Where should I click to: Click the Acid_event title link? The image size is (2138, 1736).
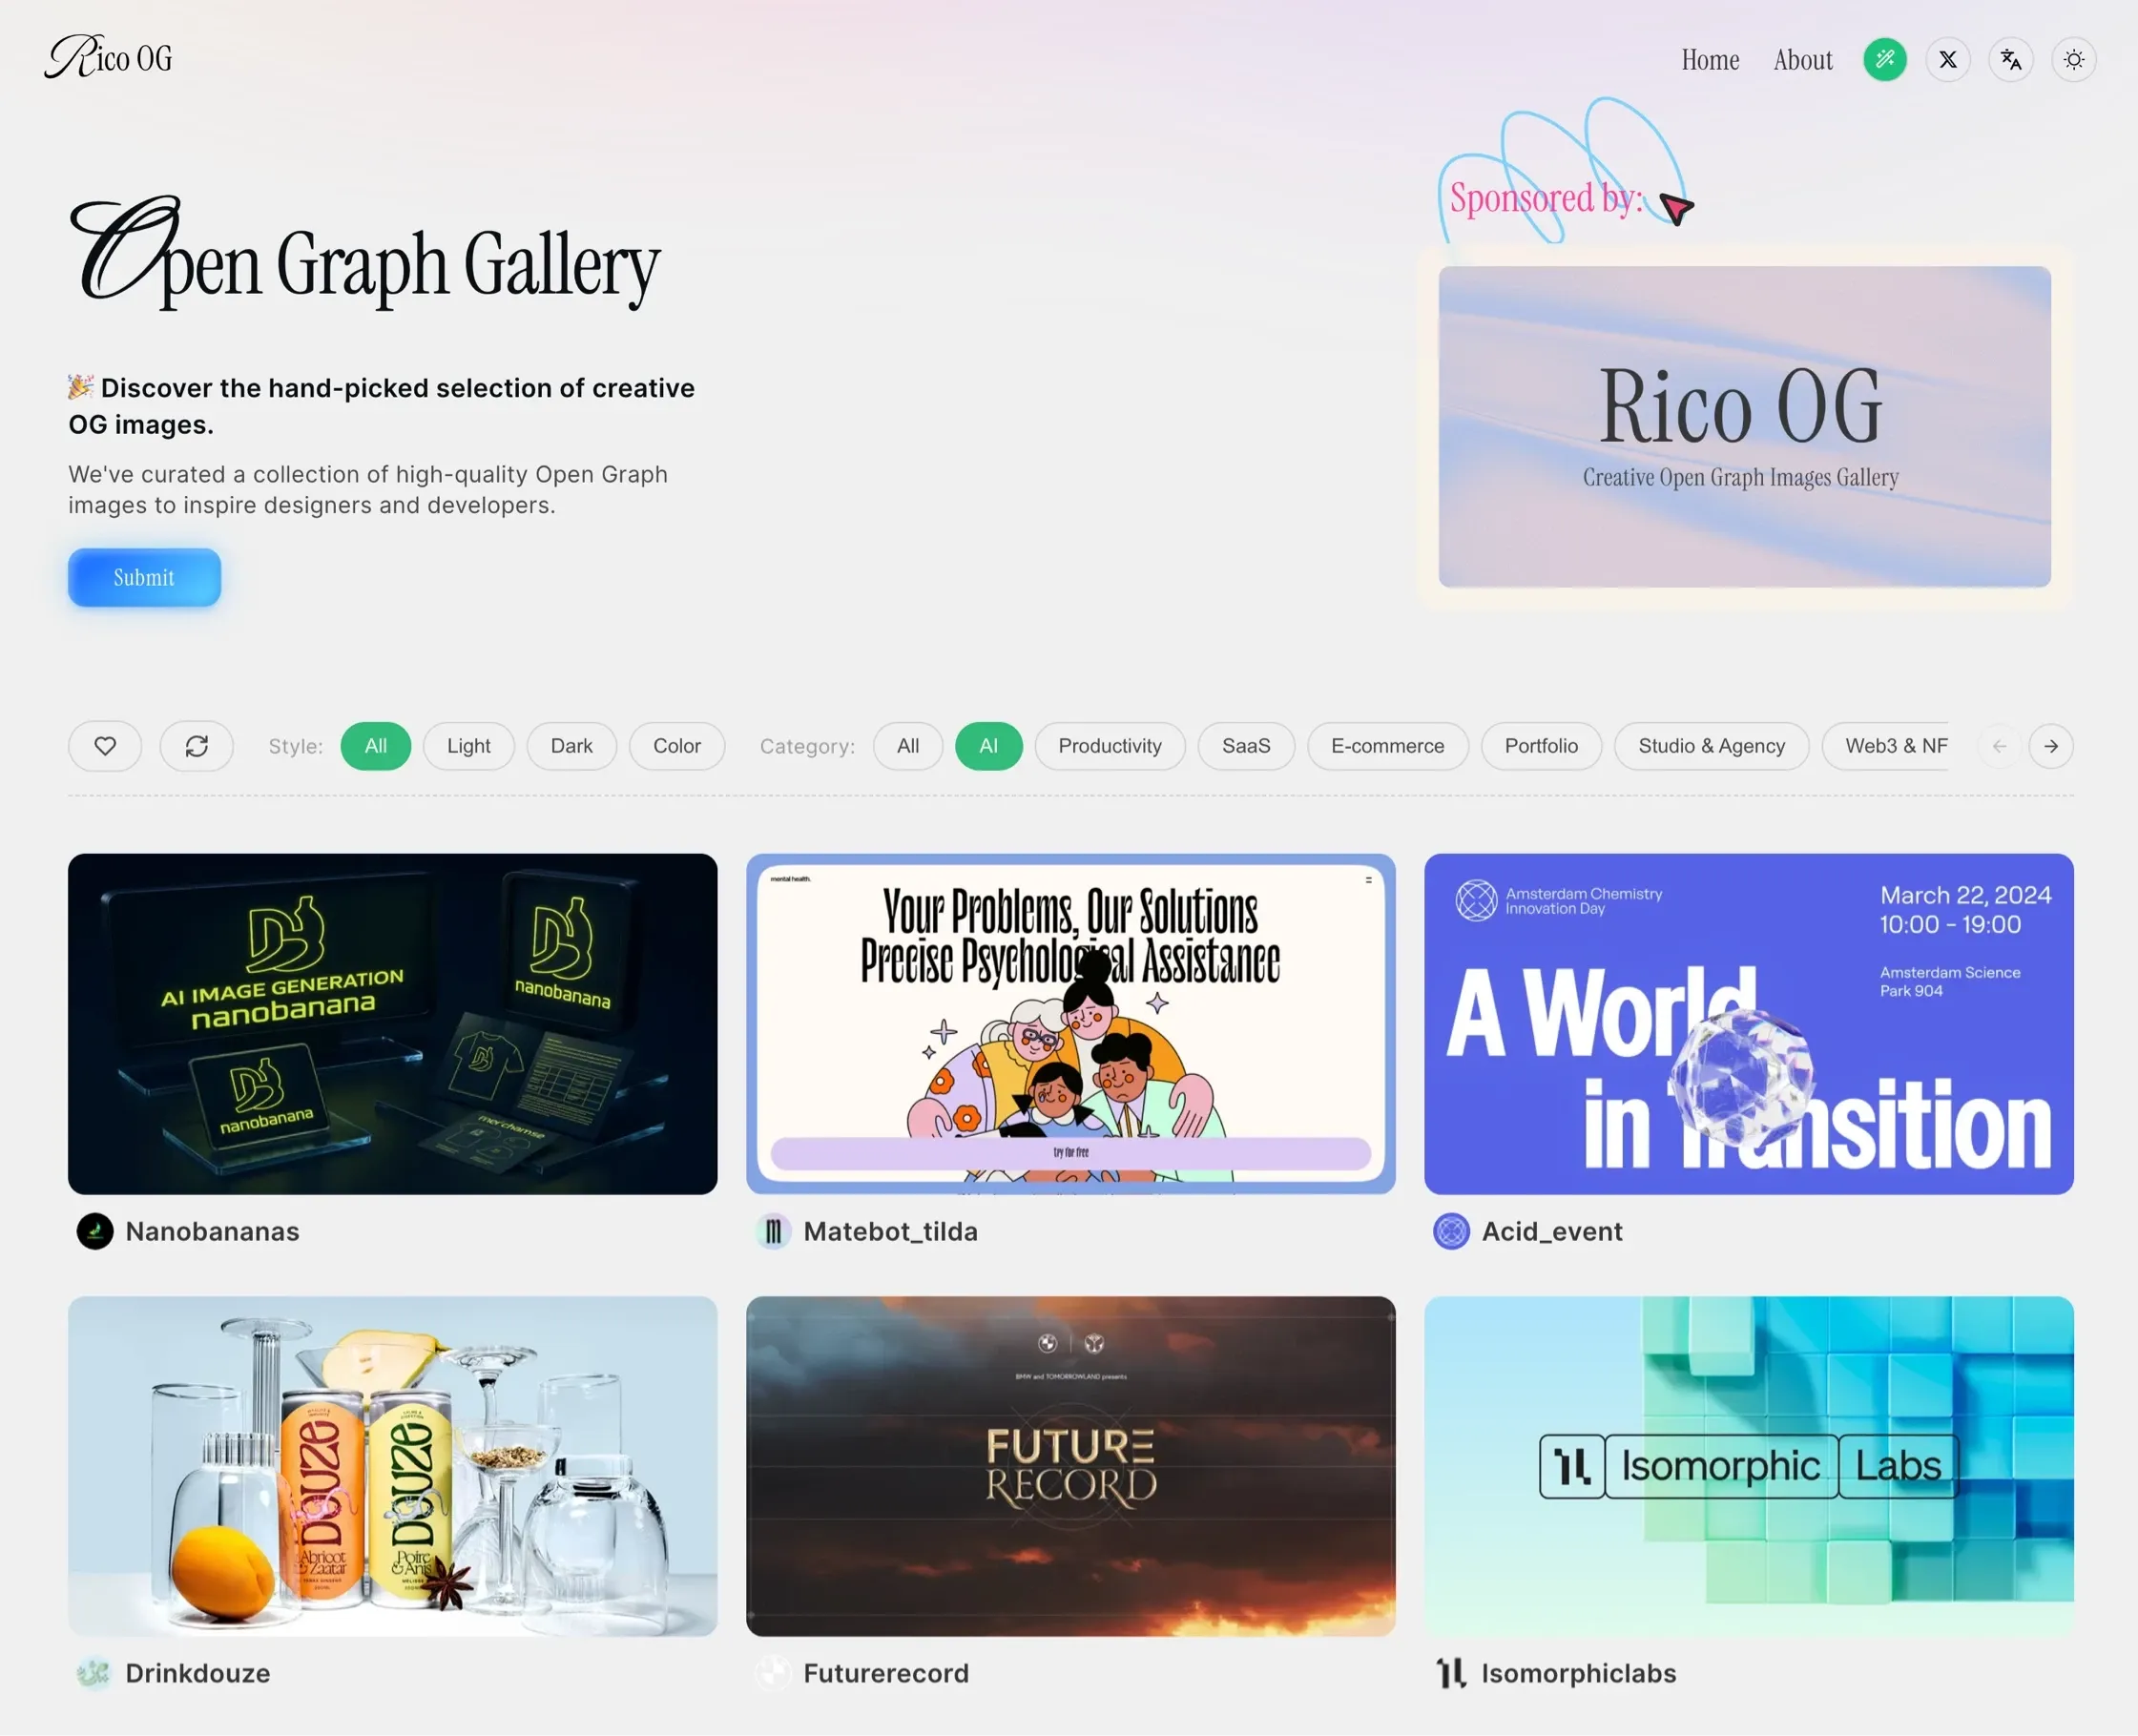coord(1552,1231)
